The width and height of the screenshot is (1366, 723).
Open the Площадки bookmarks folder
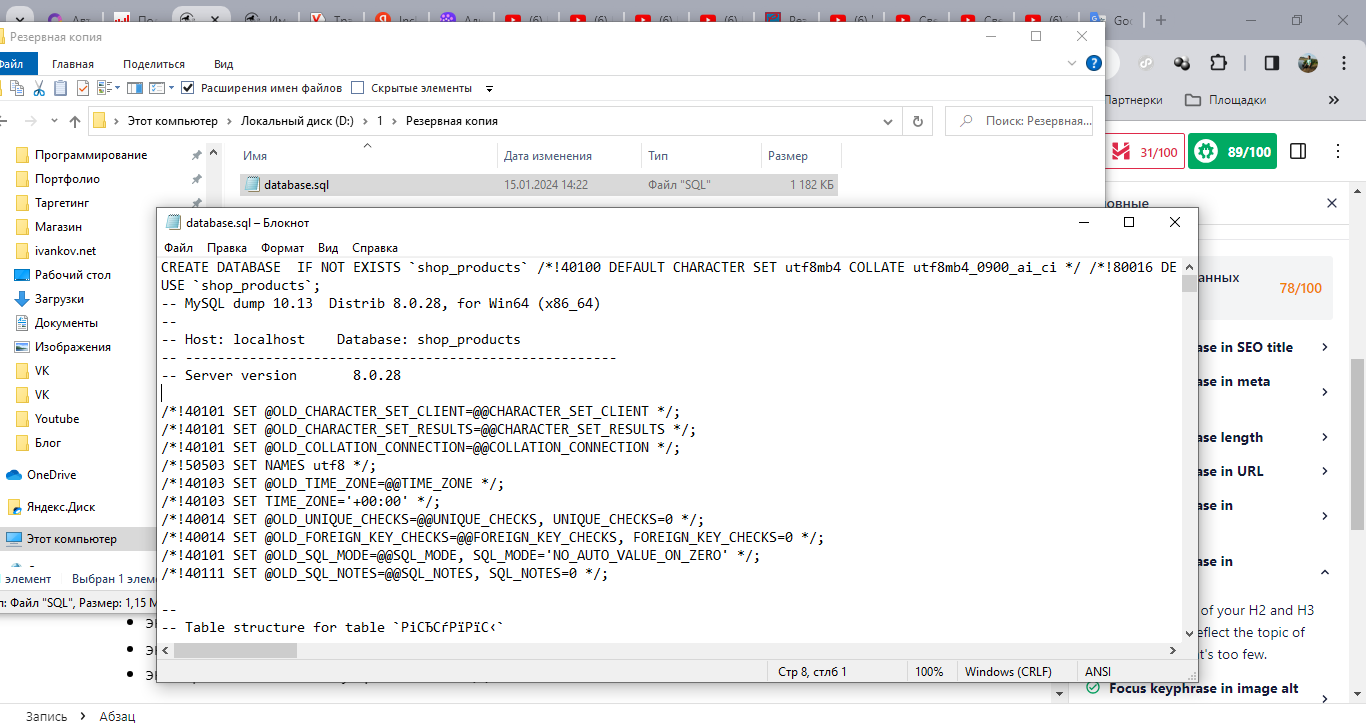[x=1226, y=100]
